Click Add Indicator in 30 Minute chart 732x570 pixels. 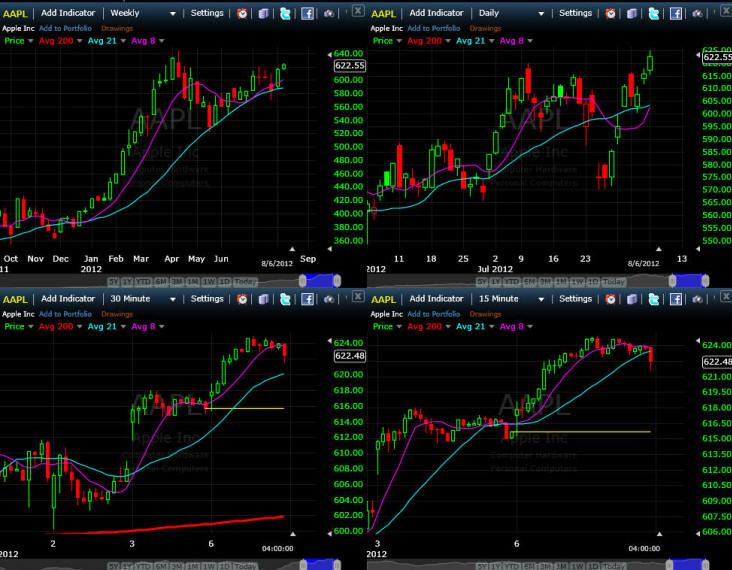[68, 299]
